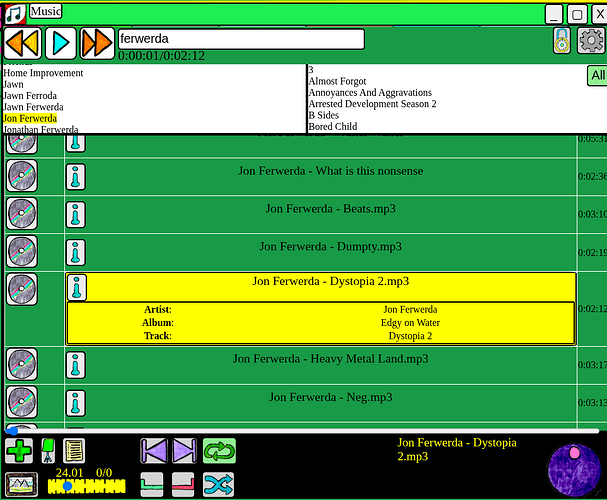This screenshot has width=607, height=500.
Task: Click the purple next track button
Action: [x=184, y=450]
